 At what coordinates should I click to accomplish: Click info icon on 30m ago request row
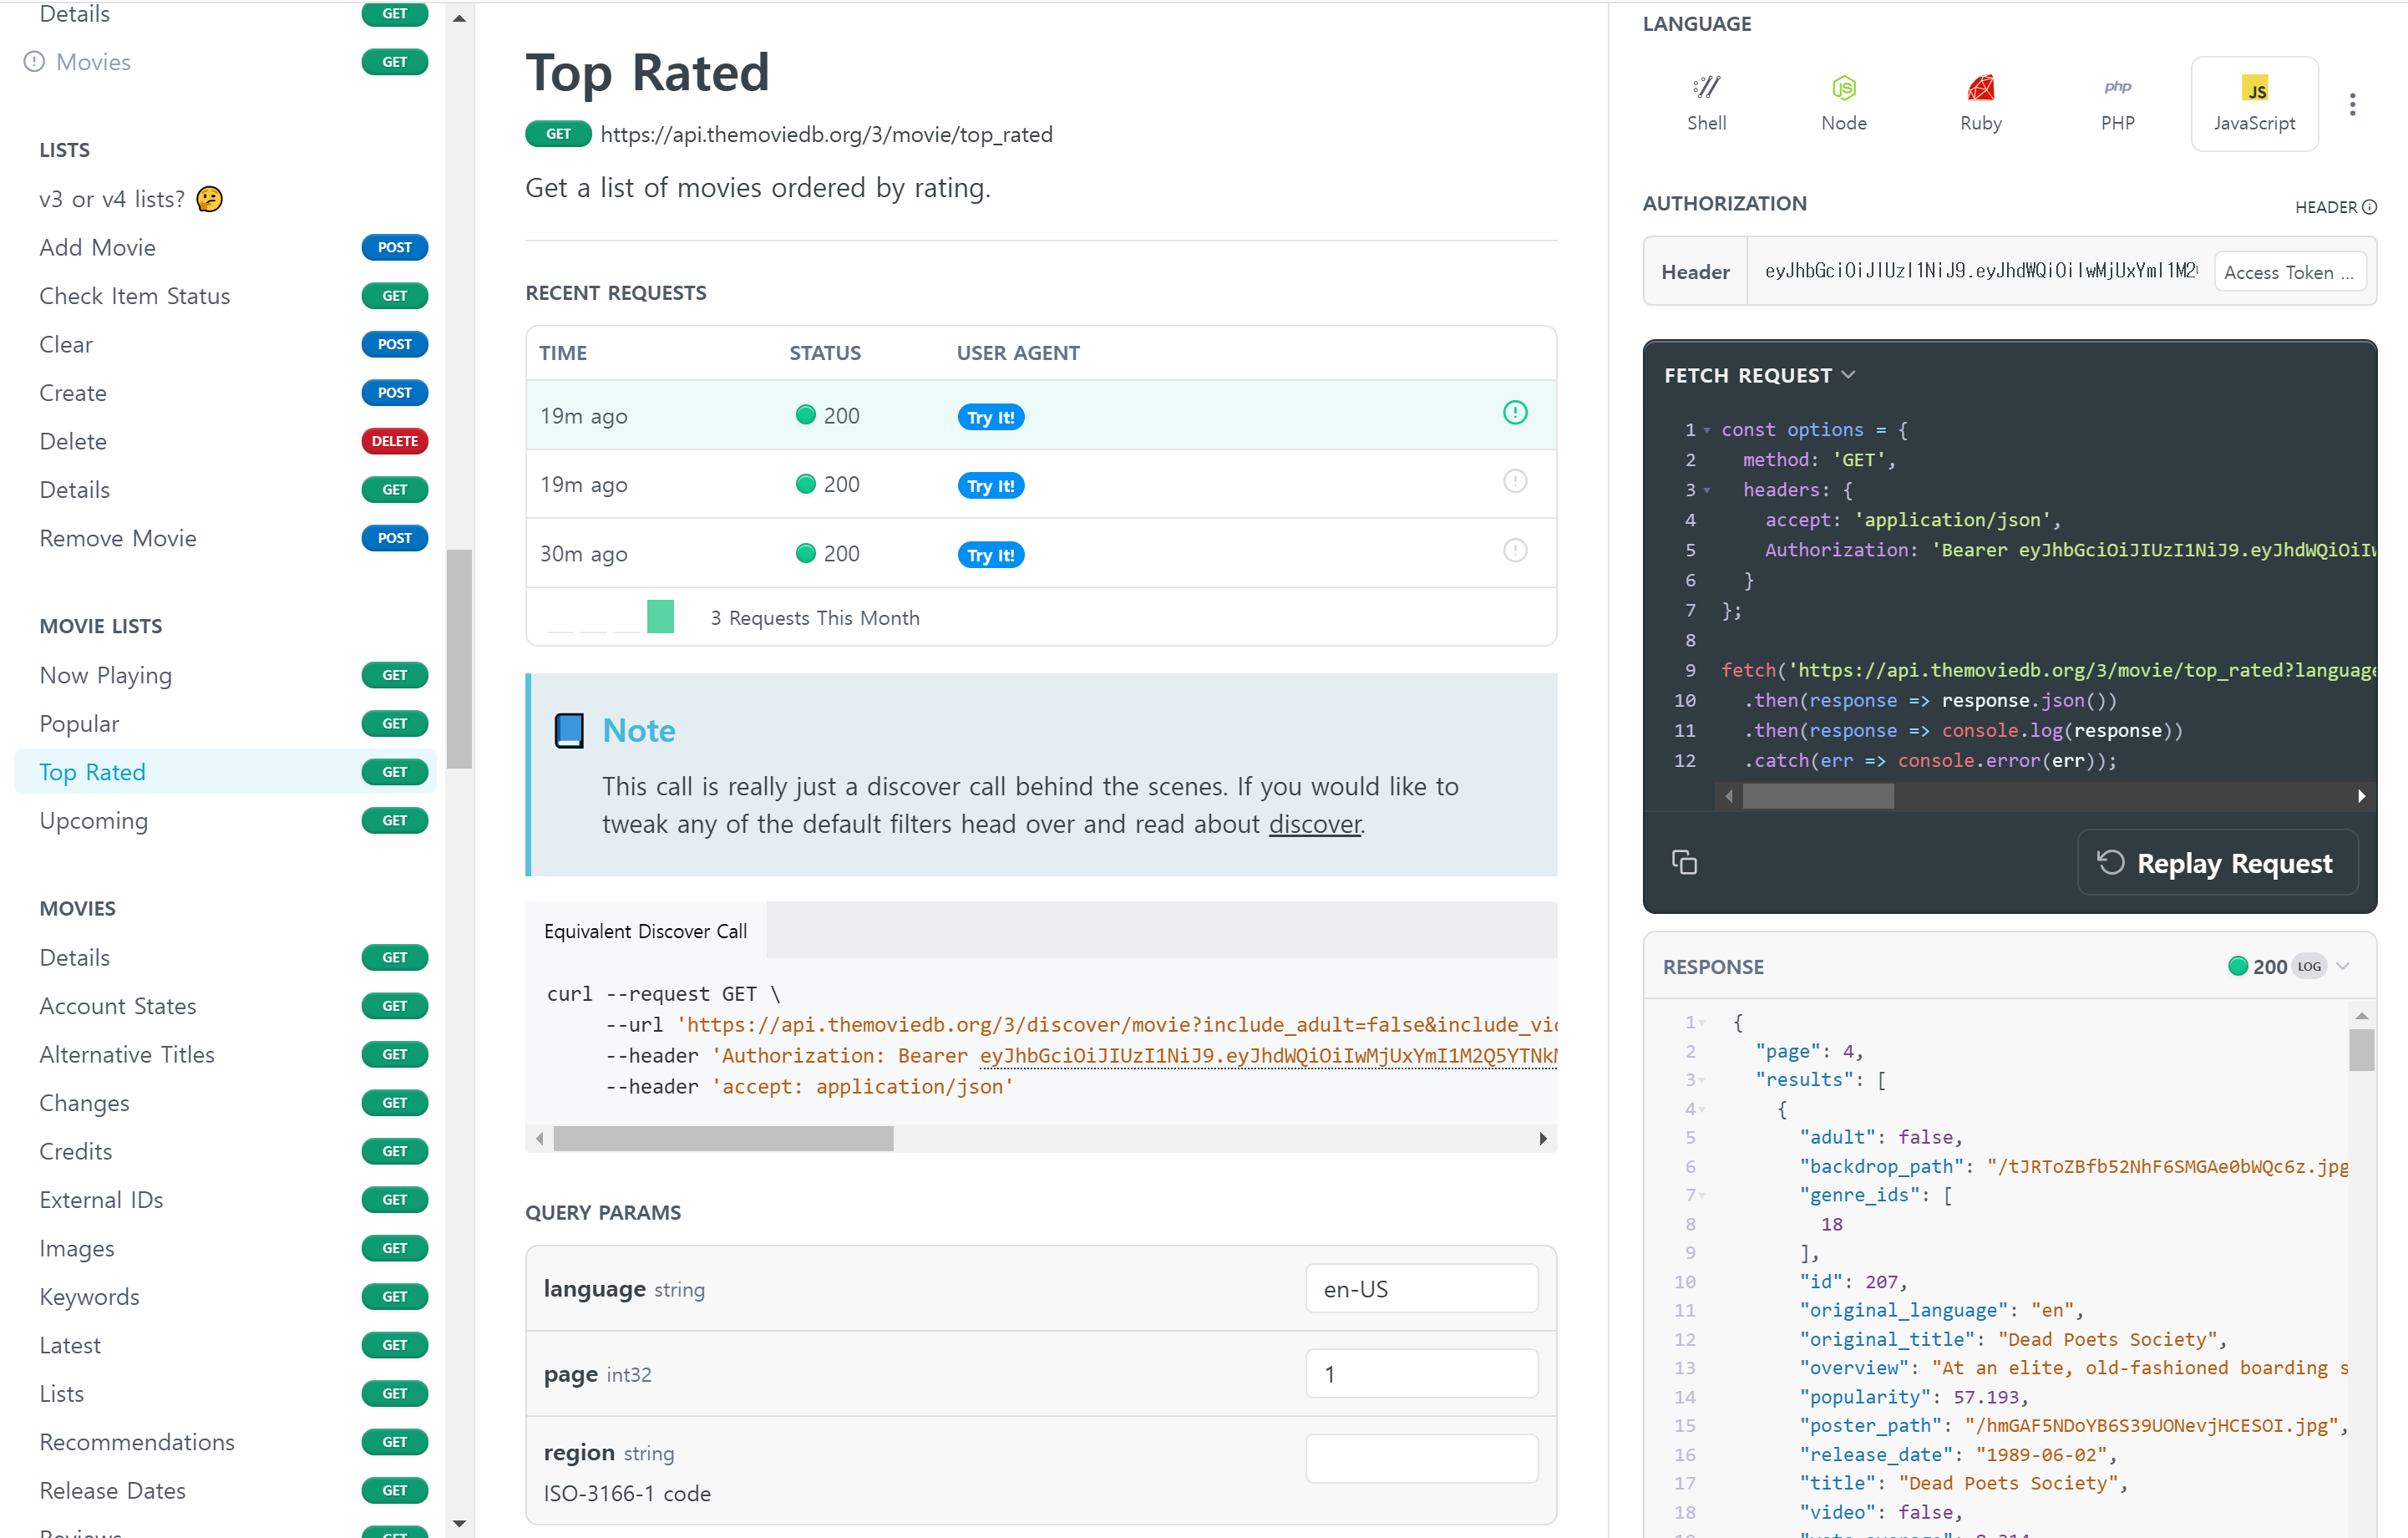[1515, 551]
